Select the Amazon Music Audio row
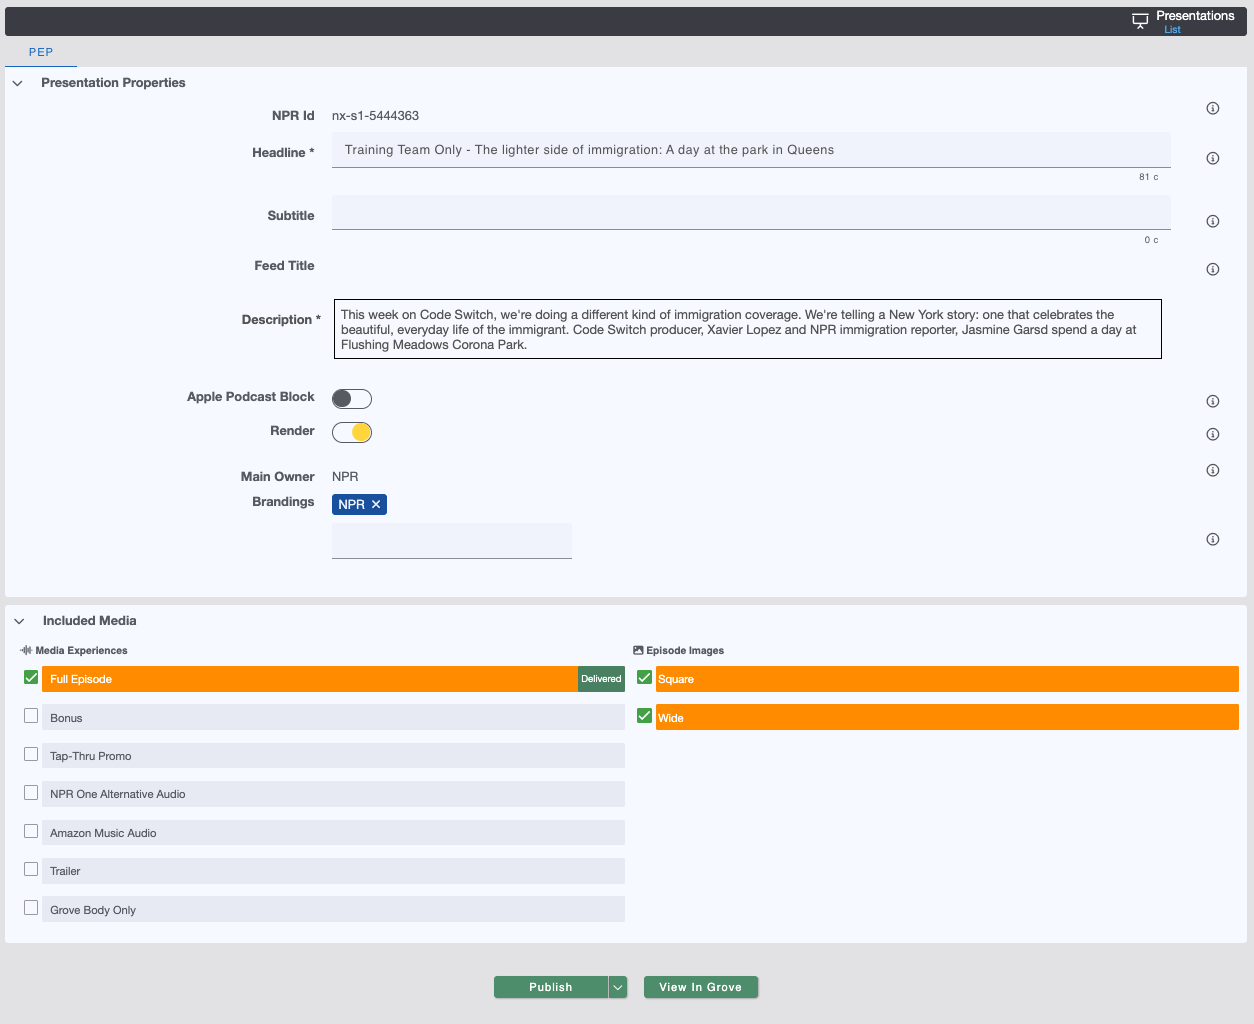The height and width of the screenshot is (1024, 1254). (333, 832)
